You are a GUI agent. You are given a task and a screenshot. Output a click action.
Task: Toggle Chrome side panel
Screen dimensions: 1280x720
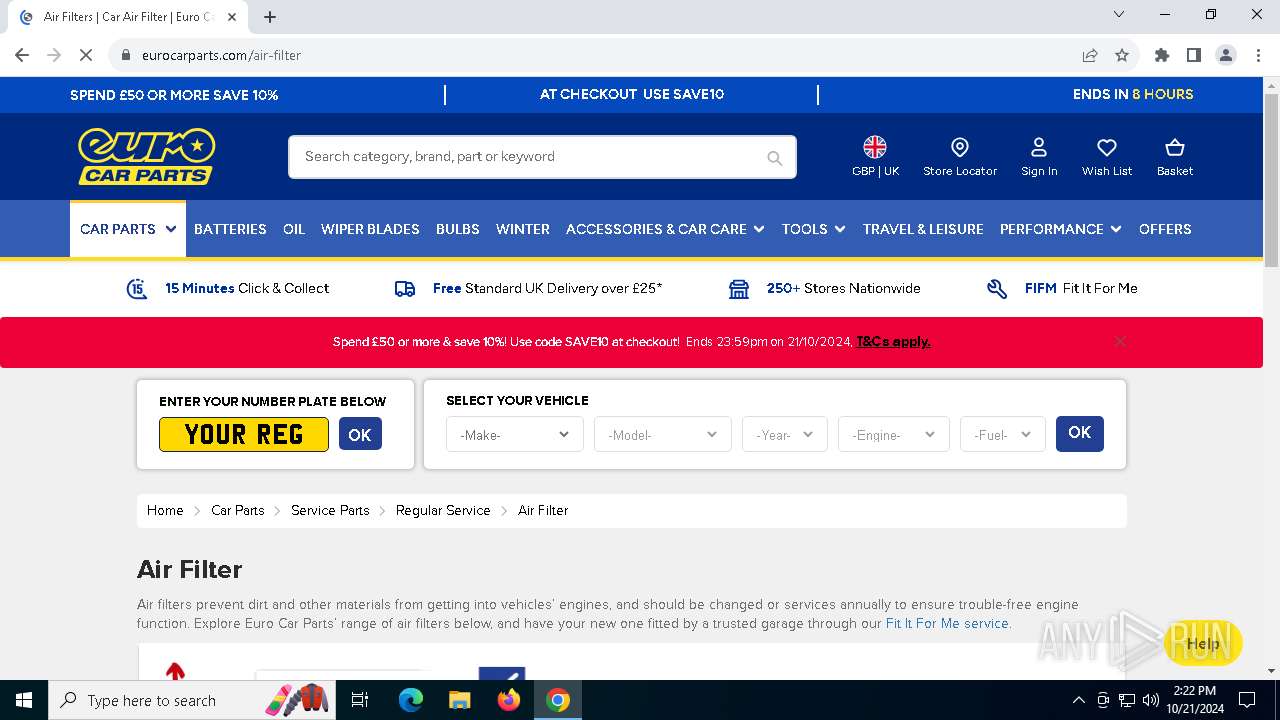[x=1194, y=55]
